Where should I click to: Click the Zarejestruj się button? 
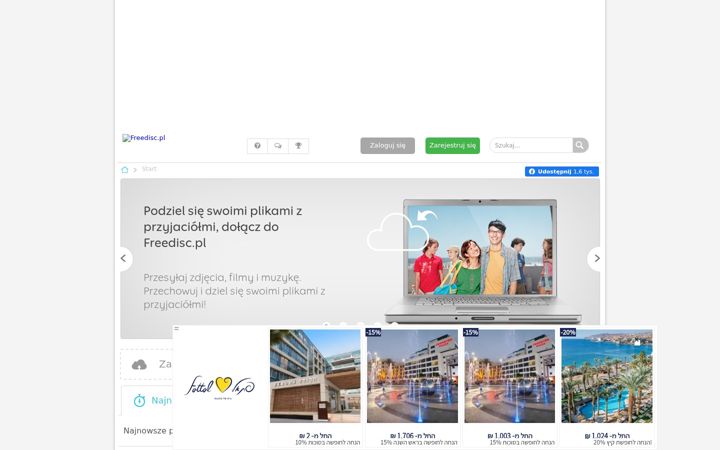452,146
